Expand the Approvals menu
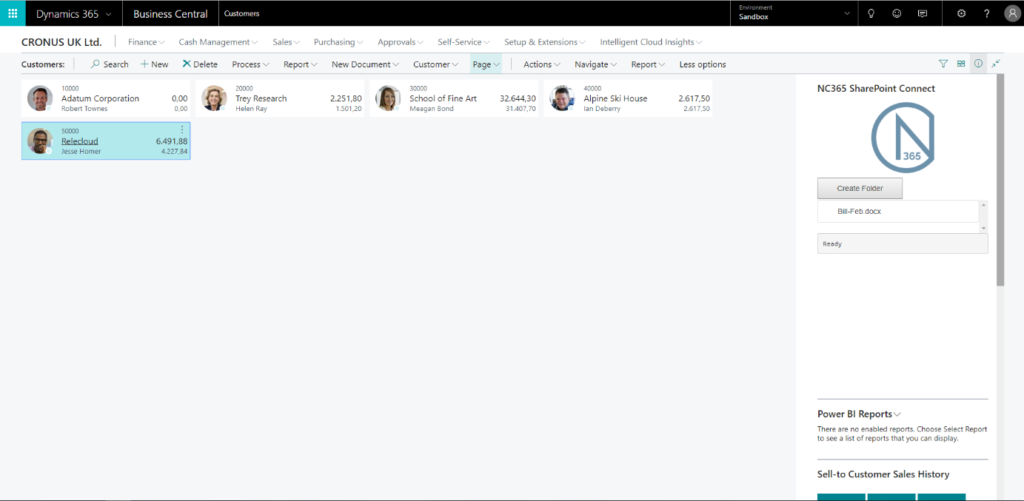 pyautogui.click(x=400, y=42)
